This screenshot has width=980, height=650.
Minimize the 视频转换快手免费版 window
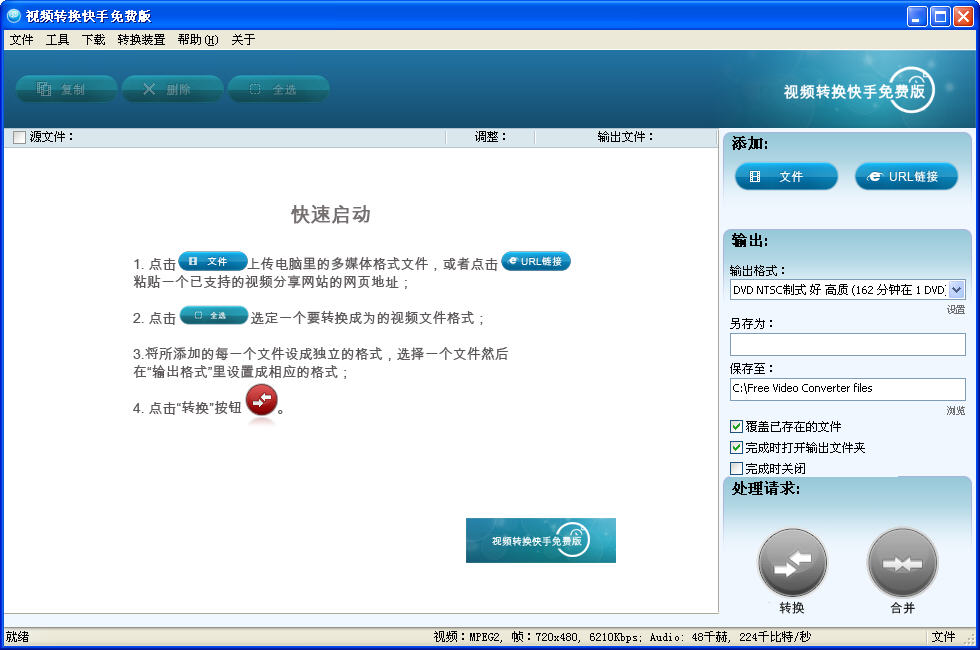[917, 16]
